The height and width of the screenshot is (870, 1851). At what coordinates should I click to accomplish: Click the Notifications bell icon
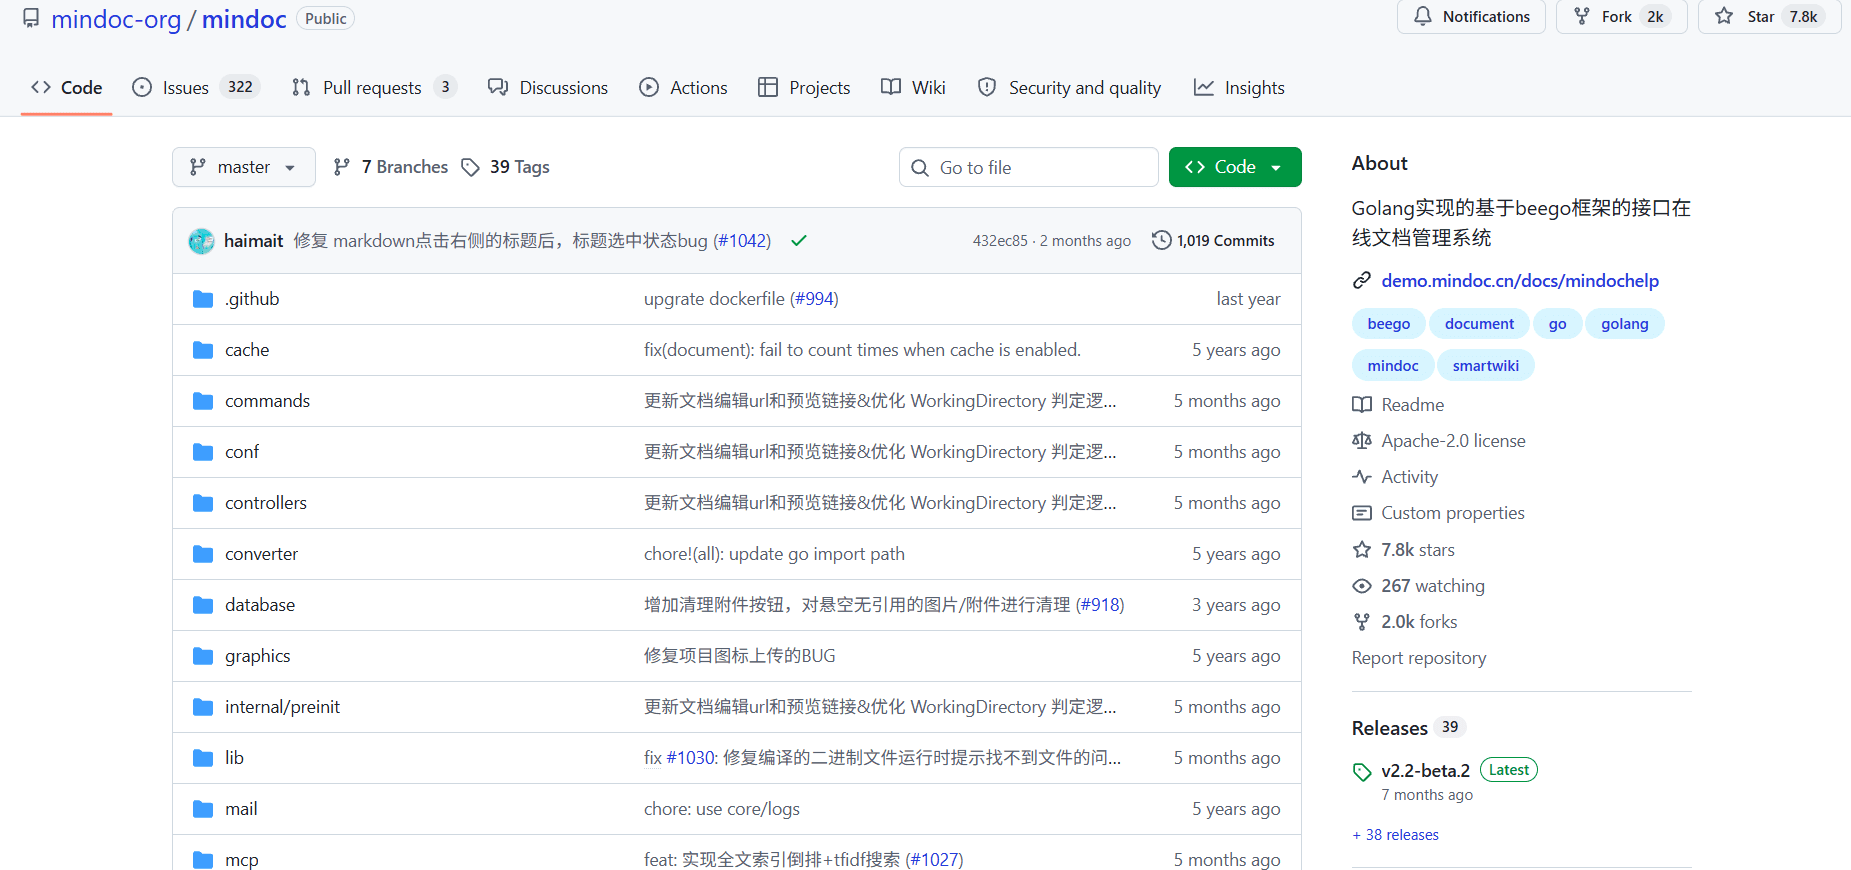[x=1422, y=16]
